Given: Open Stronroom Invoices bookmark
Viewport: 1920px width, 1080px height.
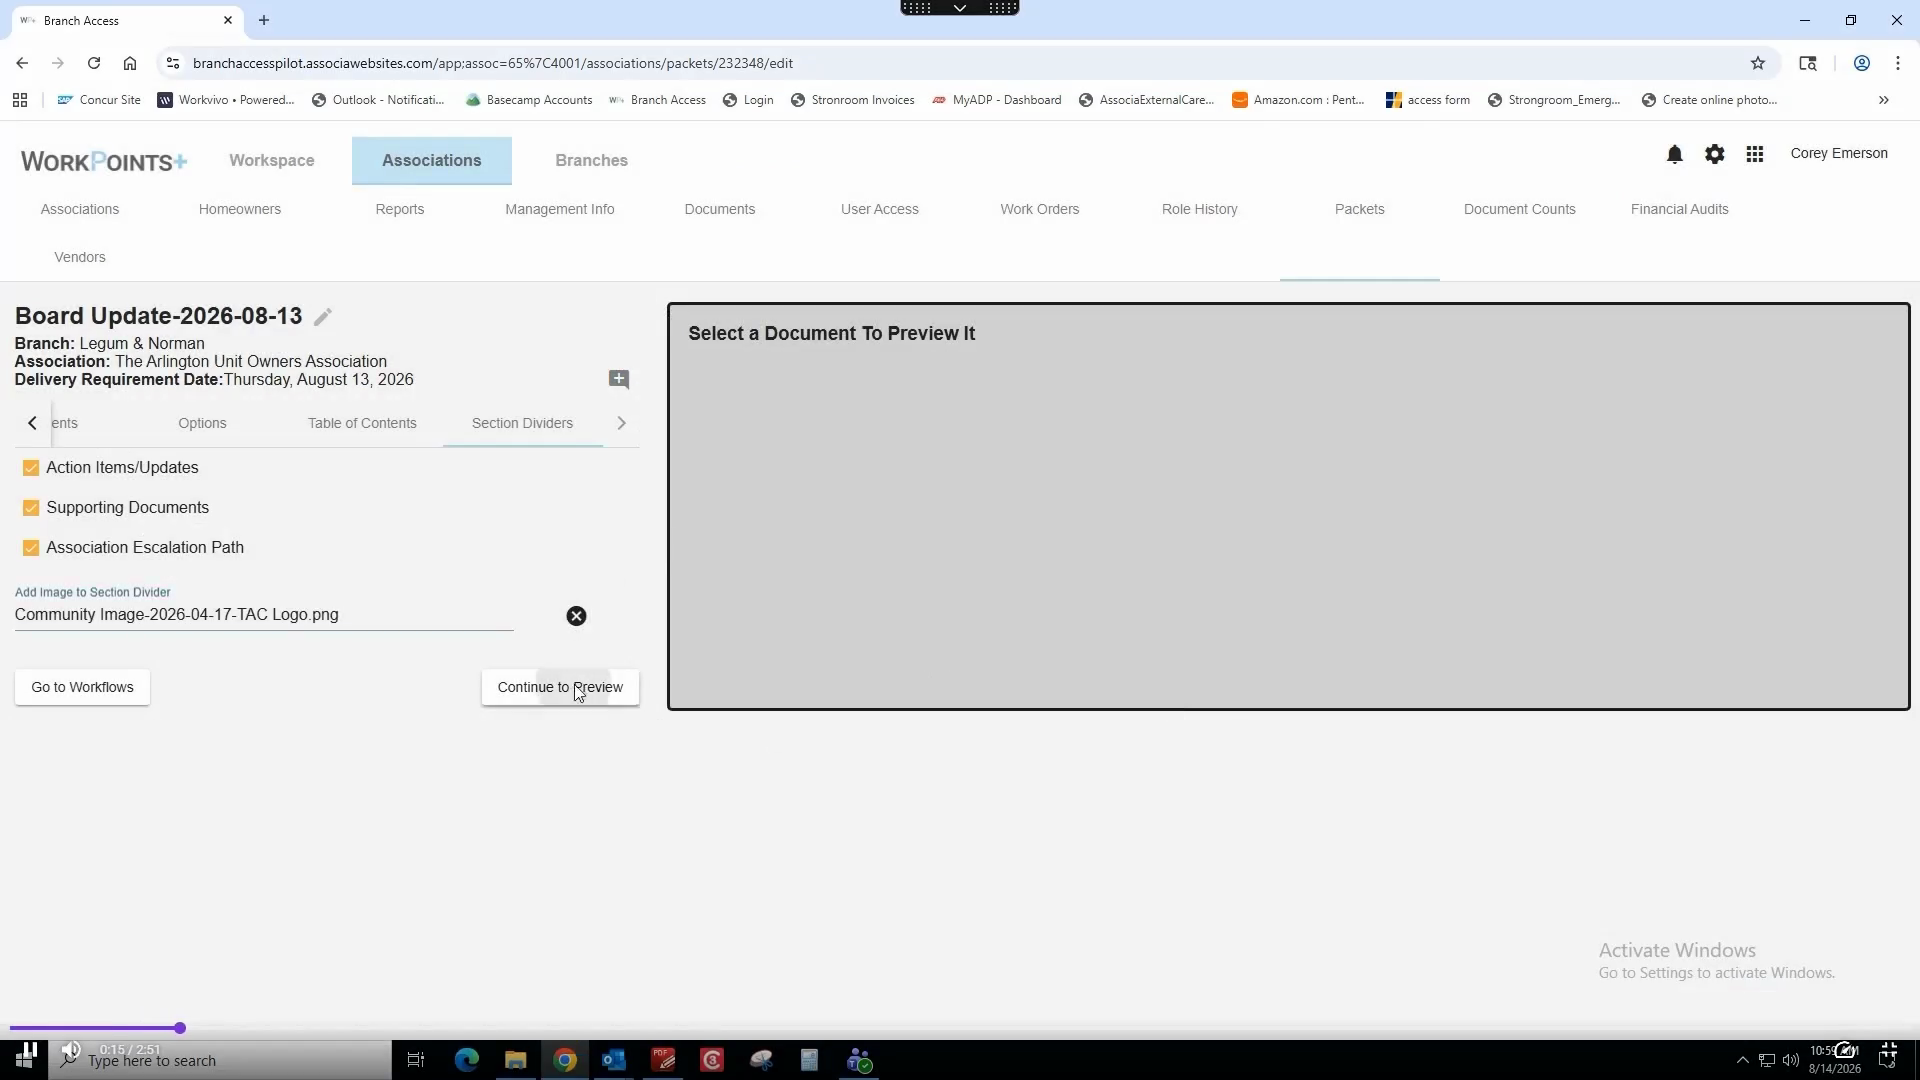Looking at the screenshot, I should (852, 100).
